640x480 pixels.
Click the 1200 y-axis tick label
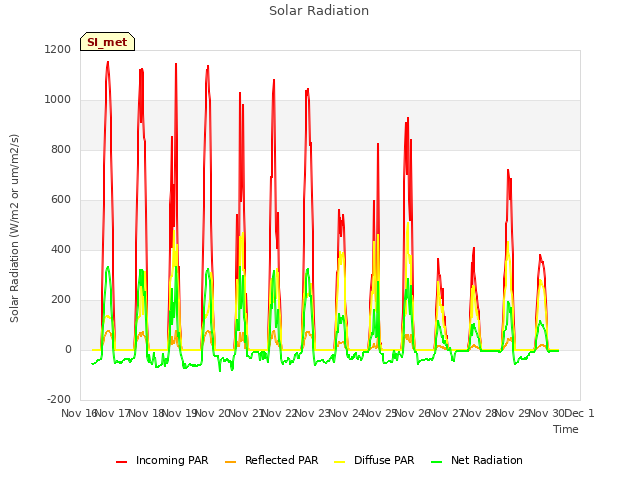pyautogui.click(x=58, y=49)
